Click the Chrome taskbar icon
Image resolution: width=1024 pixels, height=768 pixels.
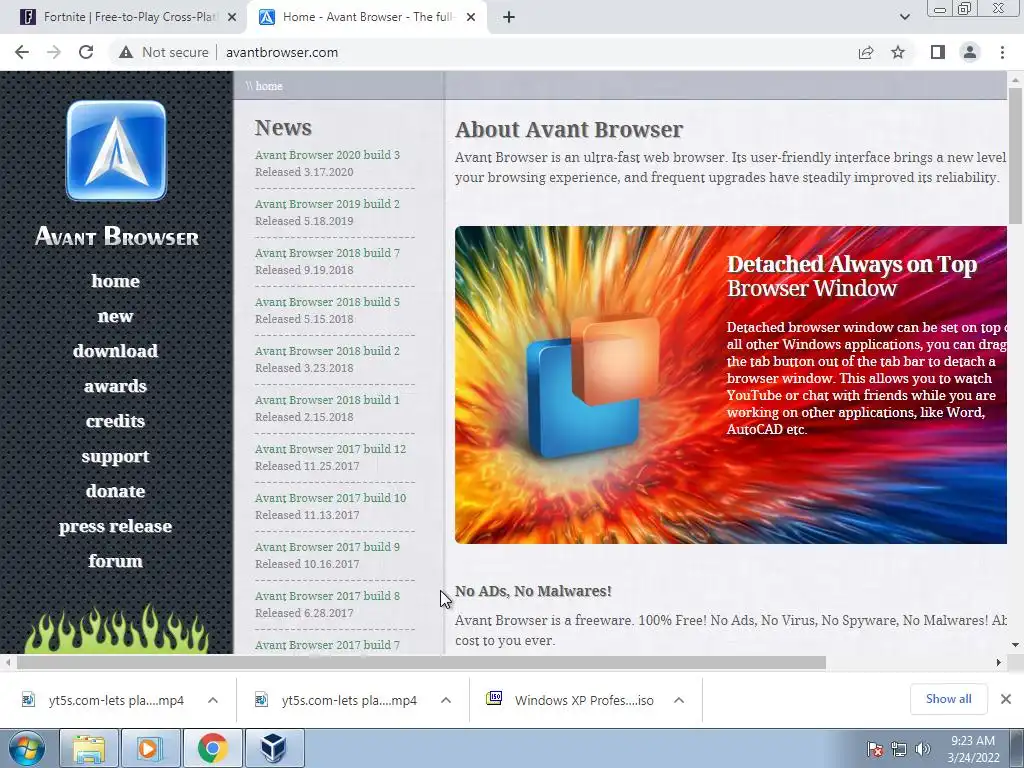[213, 748]
